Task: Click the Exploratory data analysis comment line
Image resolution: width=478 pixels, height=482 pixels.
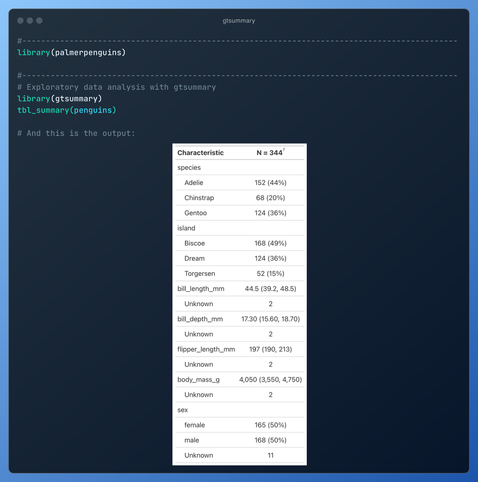Action: [117, 87]
